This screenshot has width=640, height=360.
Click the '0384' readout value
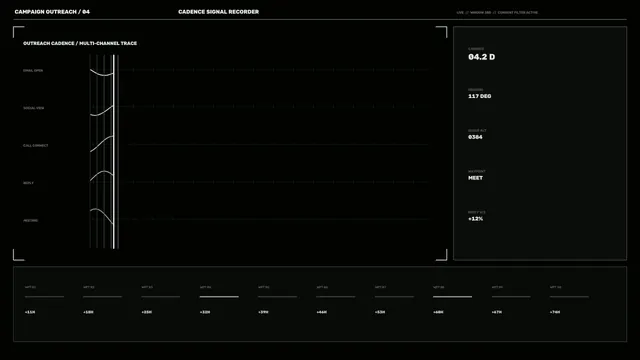[475, 137]
